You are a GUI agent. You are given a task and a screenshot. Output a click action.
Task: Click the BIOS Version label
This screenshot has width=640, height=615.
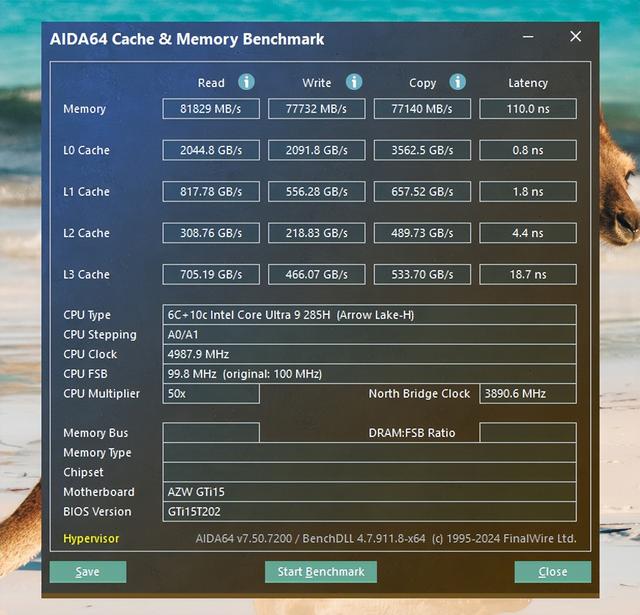point(97,511)
